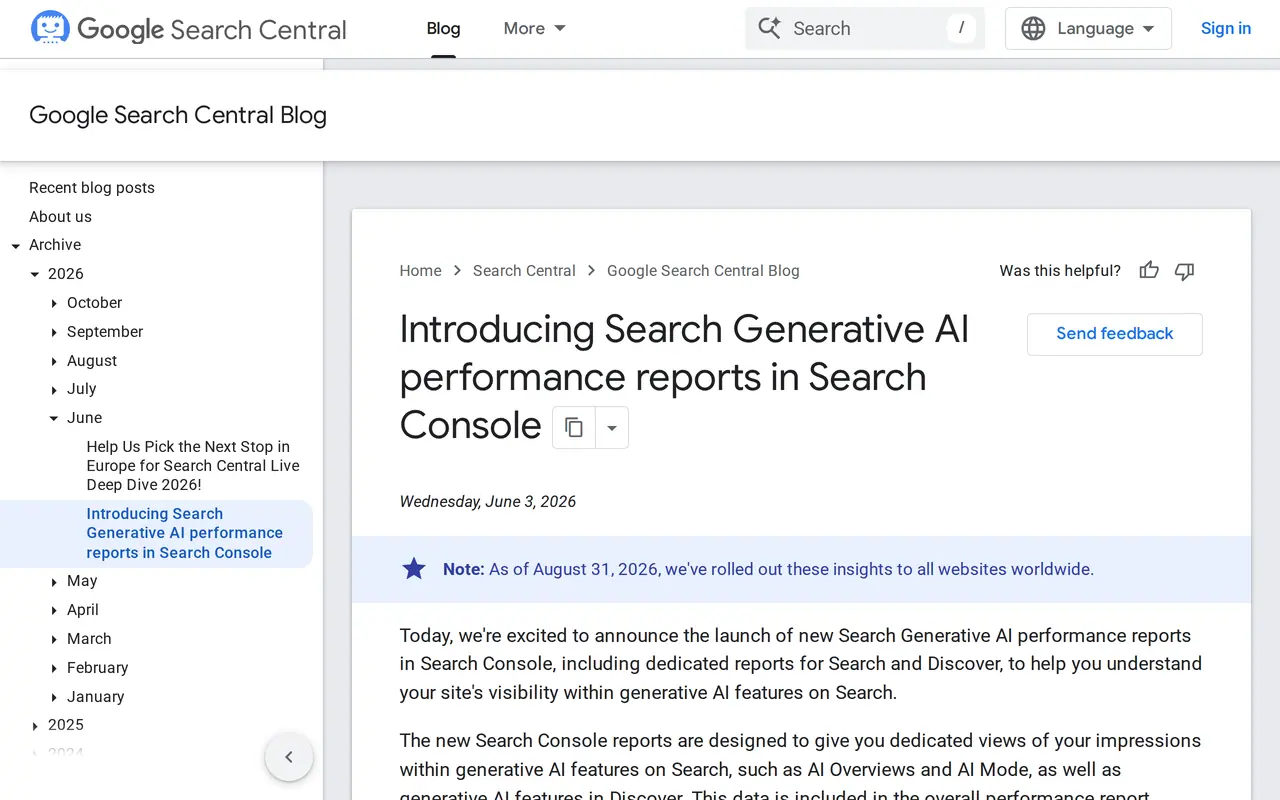Click the date Wednesday, June 3, 2026
The width and height of the screenshot is (1280, 800).
point(488,502)
